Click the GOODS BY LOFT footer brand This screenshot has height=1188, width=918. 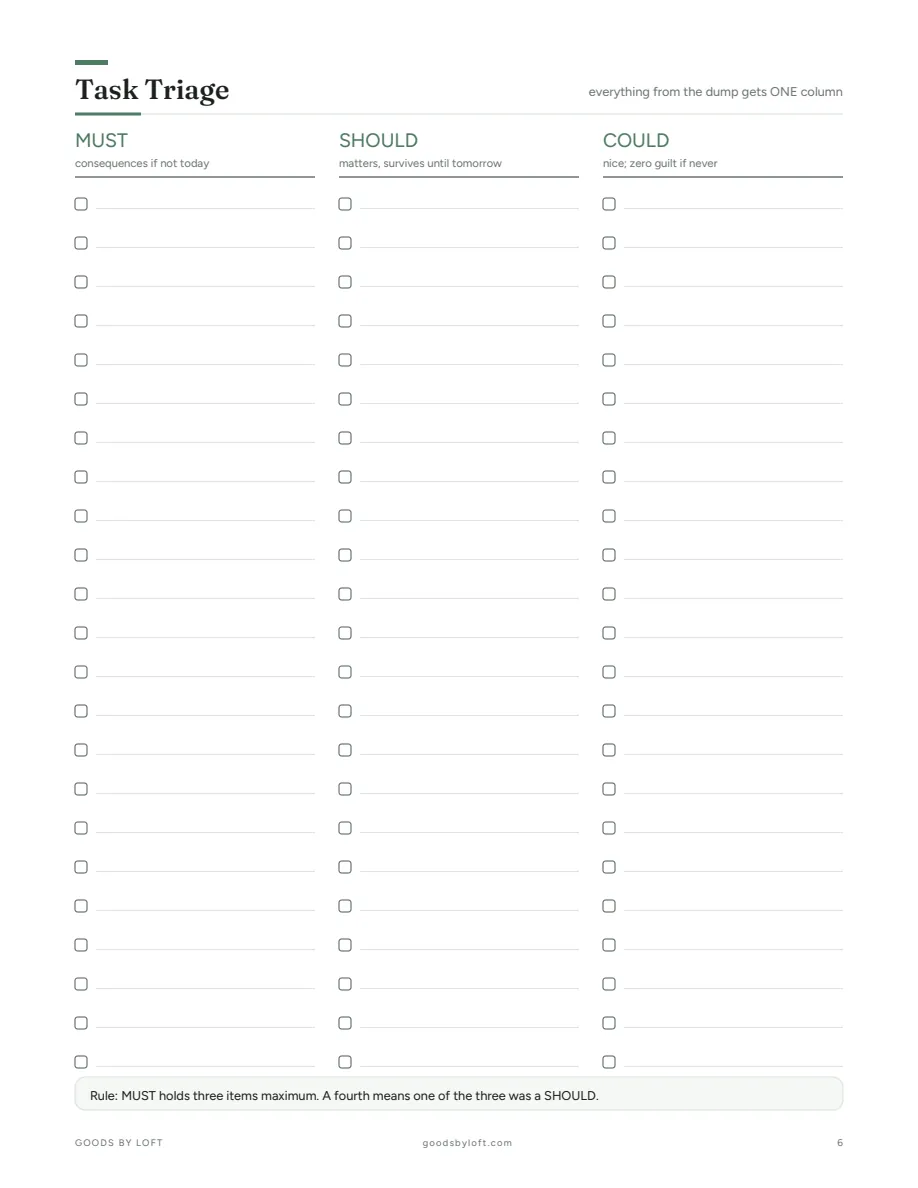(x=119, y=1143)
